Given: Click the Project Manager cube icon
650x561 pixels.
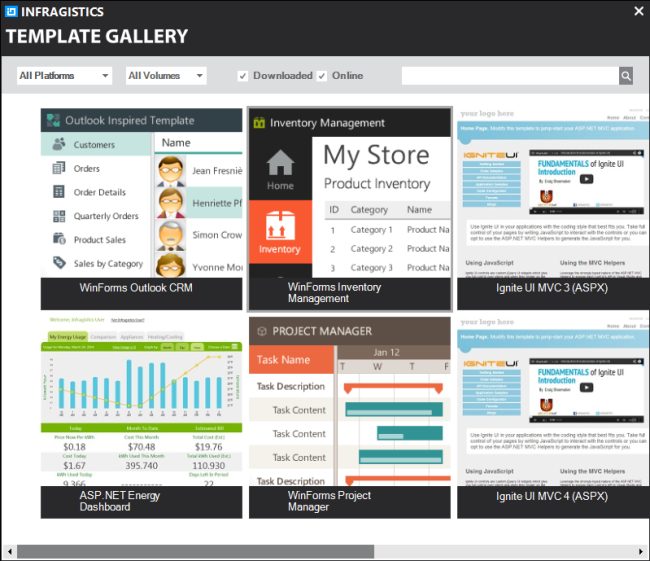Looking at the screenshot, I should click(262, 331).
